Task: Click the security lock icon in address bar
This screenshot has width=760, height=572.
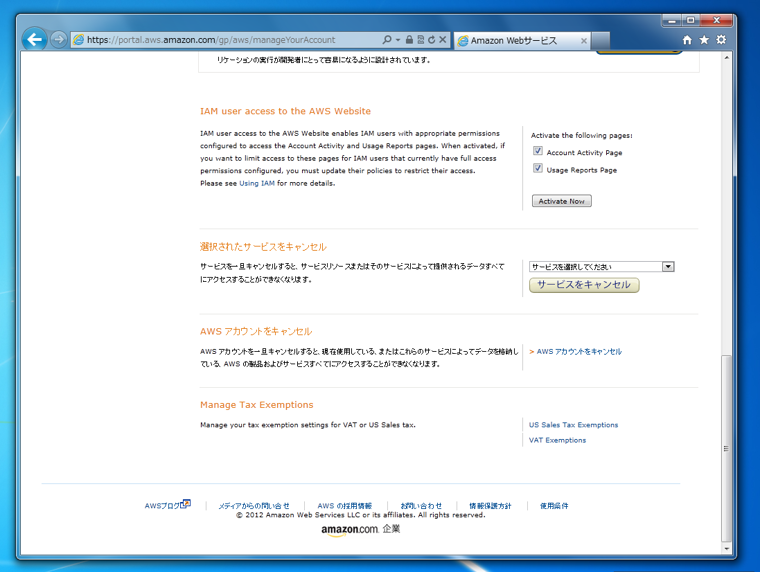Action: 409,40
